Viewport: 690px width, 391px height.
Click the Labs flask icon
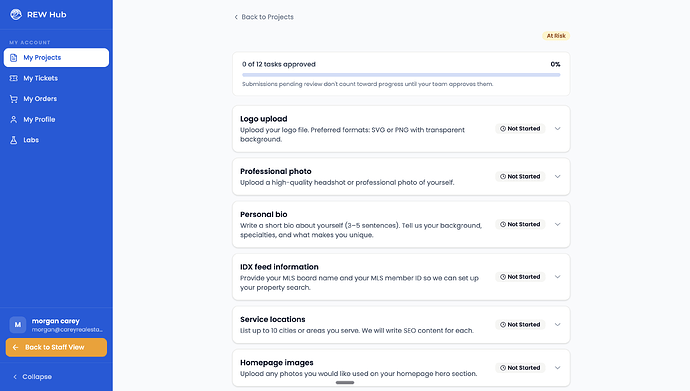[x=14, y=140]
